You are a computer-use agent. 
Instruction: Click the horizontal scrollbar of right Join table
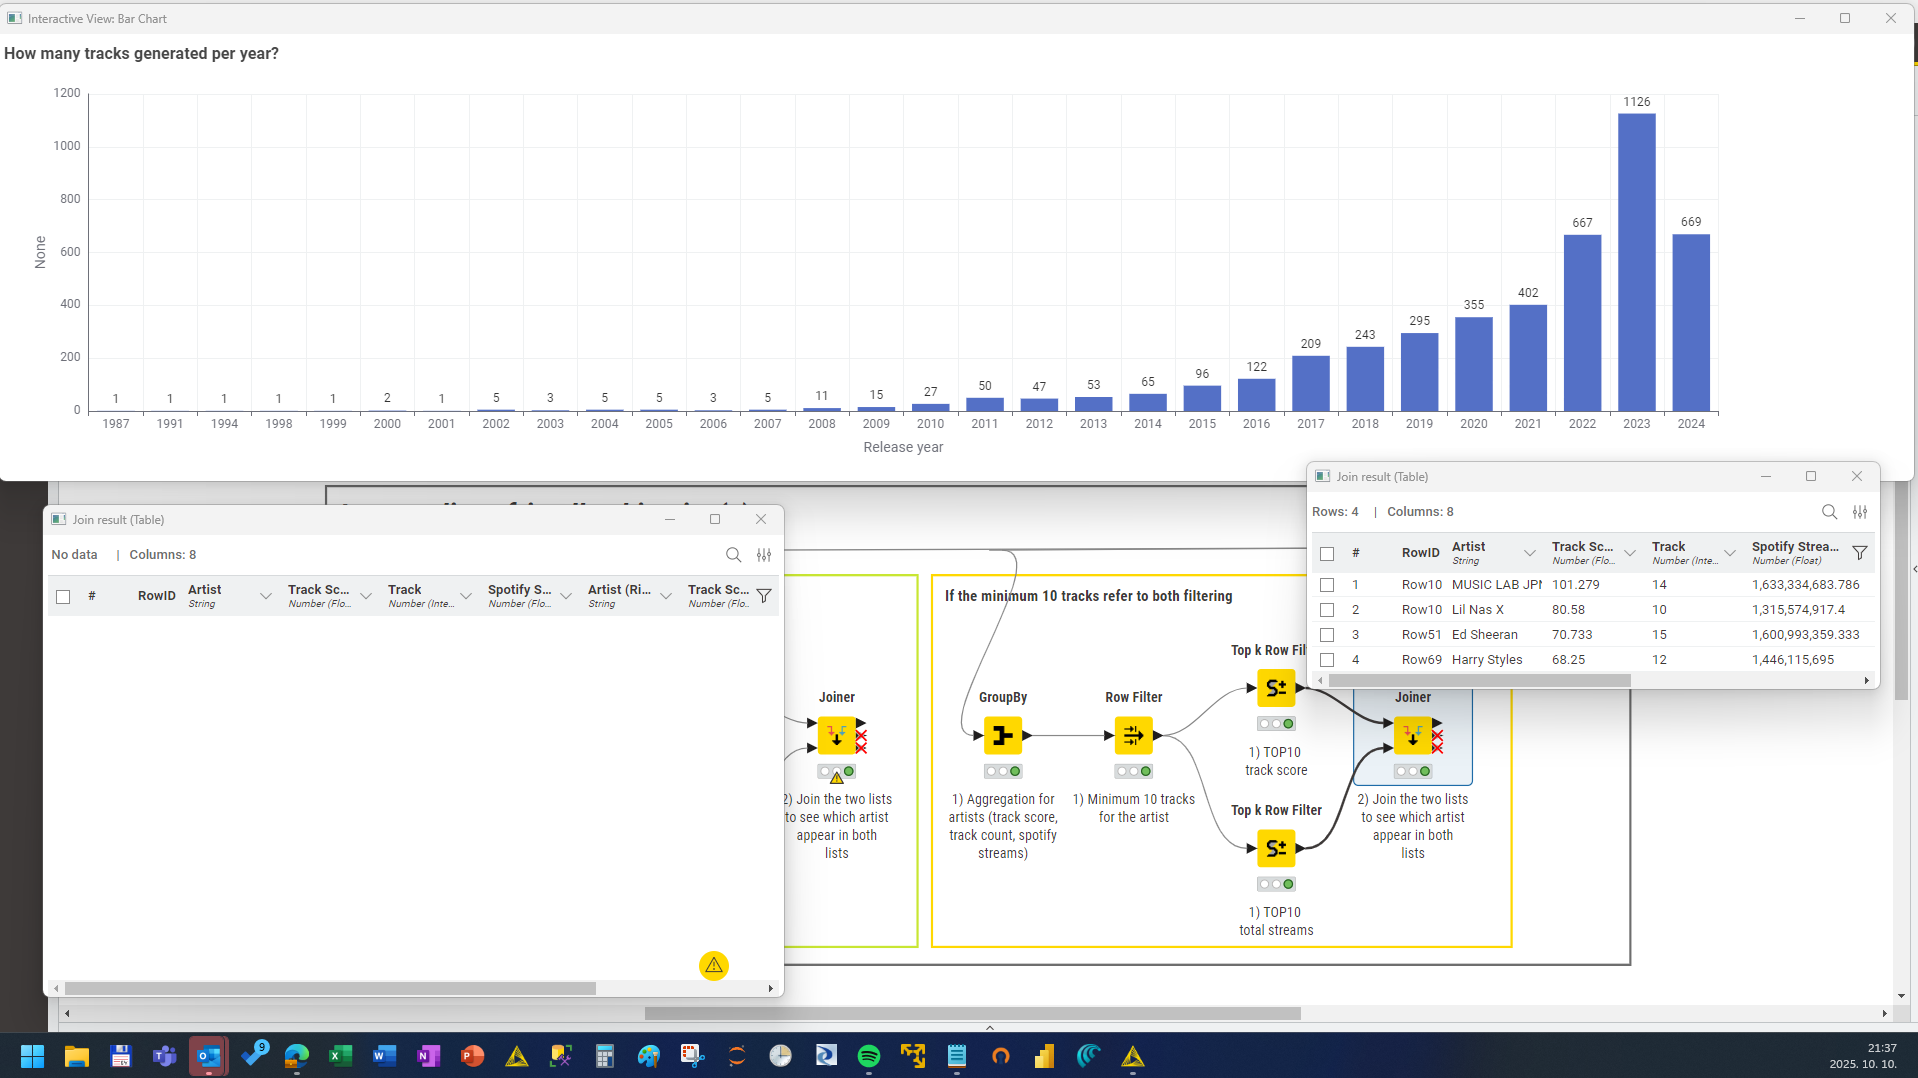[1479, 680]
